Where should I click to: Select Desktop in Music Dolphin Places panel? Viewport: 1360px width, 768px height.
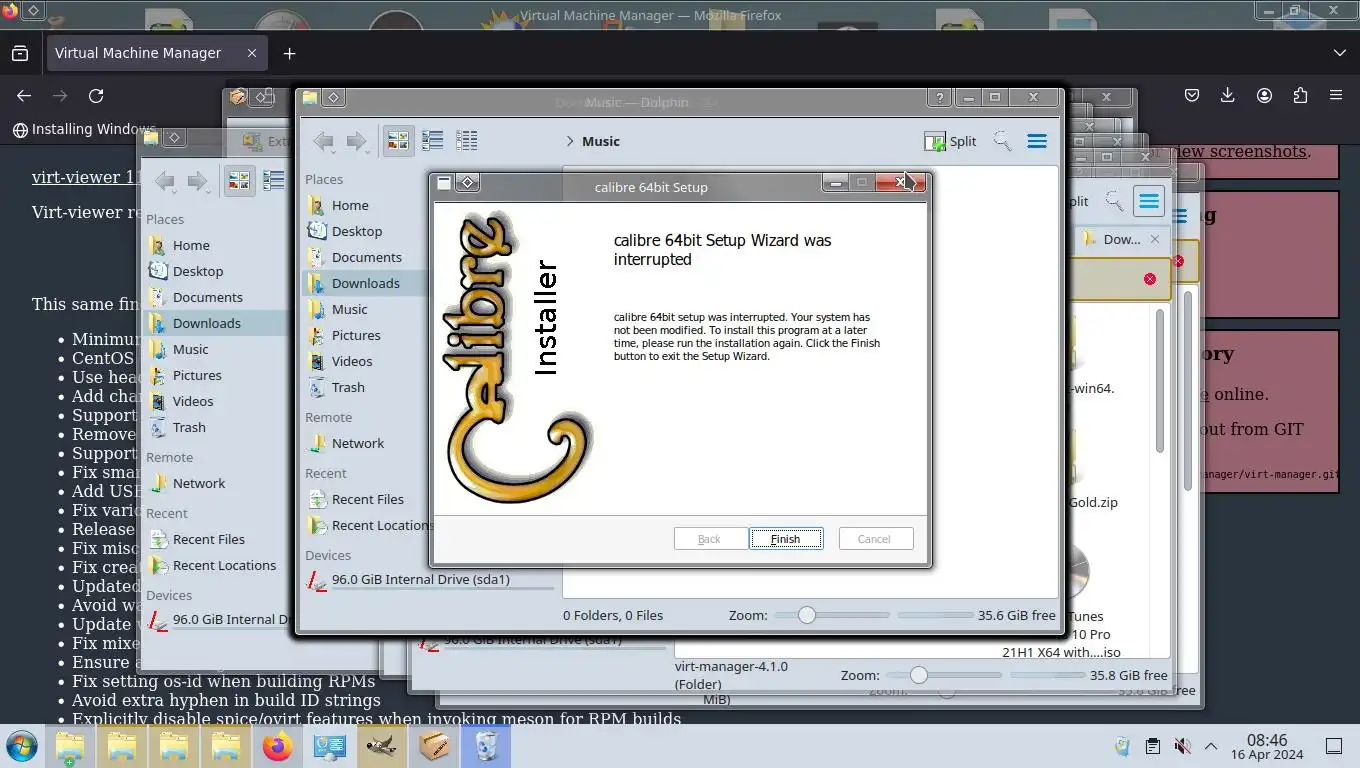tap(357, 231)
